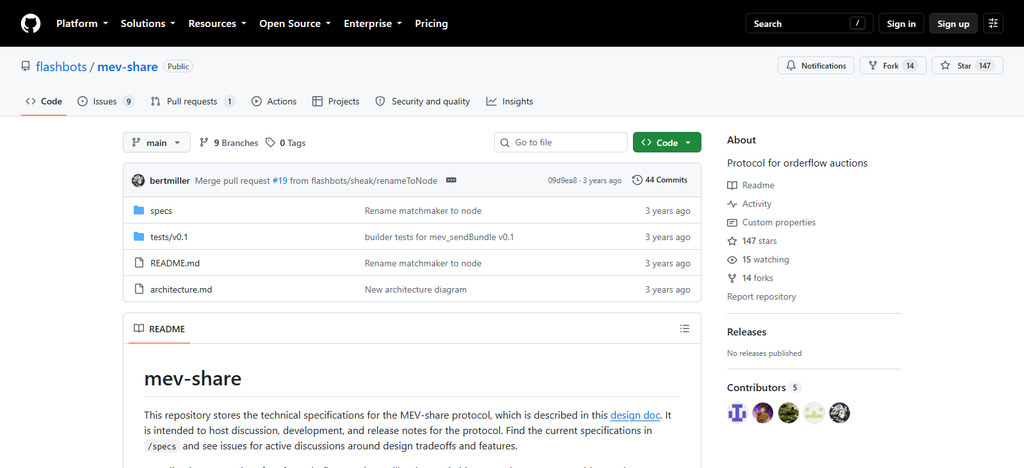Fork the repository with Fork button
The height and width of the screenshot is (468, 1024).
(893, 66)
